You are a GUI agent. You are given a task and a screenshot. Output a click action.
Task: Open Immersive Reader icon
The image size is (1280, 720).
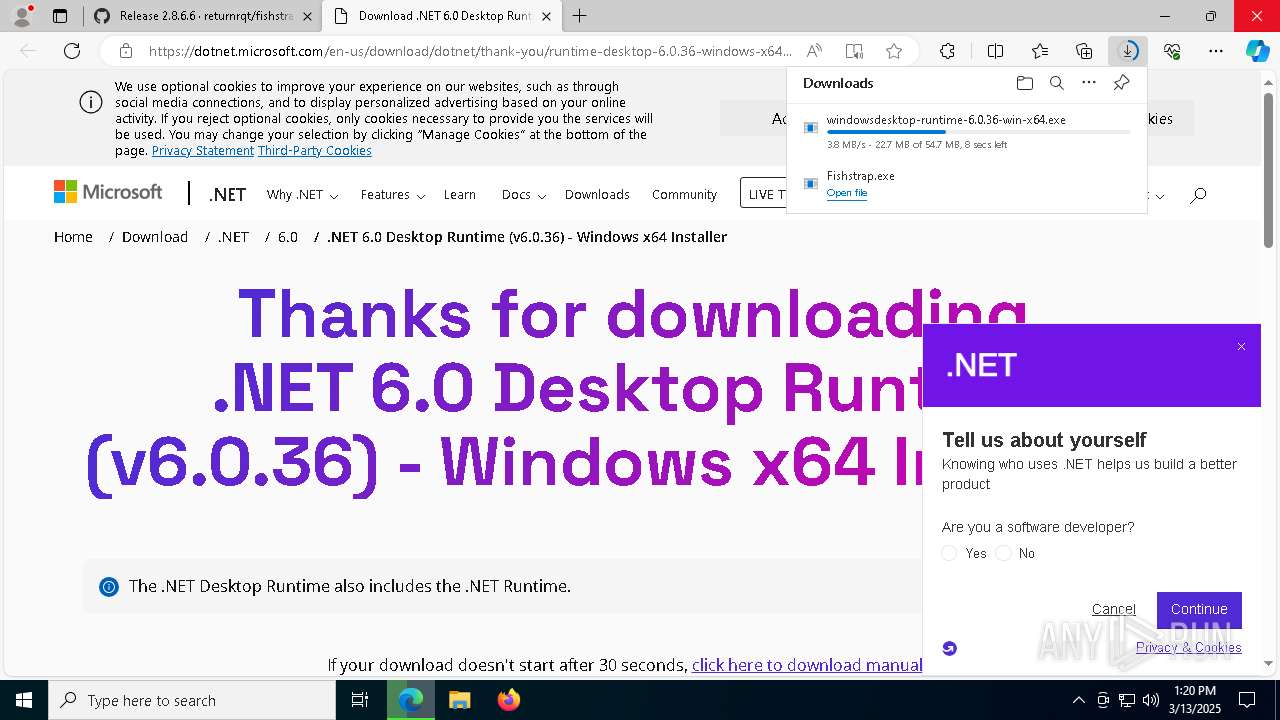[854, 51]
